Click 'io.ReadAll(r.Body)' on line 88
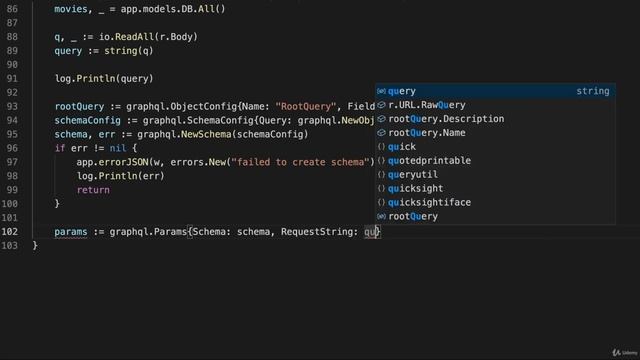The height and width of the screenshot is (360, 640). [x=148, y=37]
